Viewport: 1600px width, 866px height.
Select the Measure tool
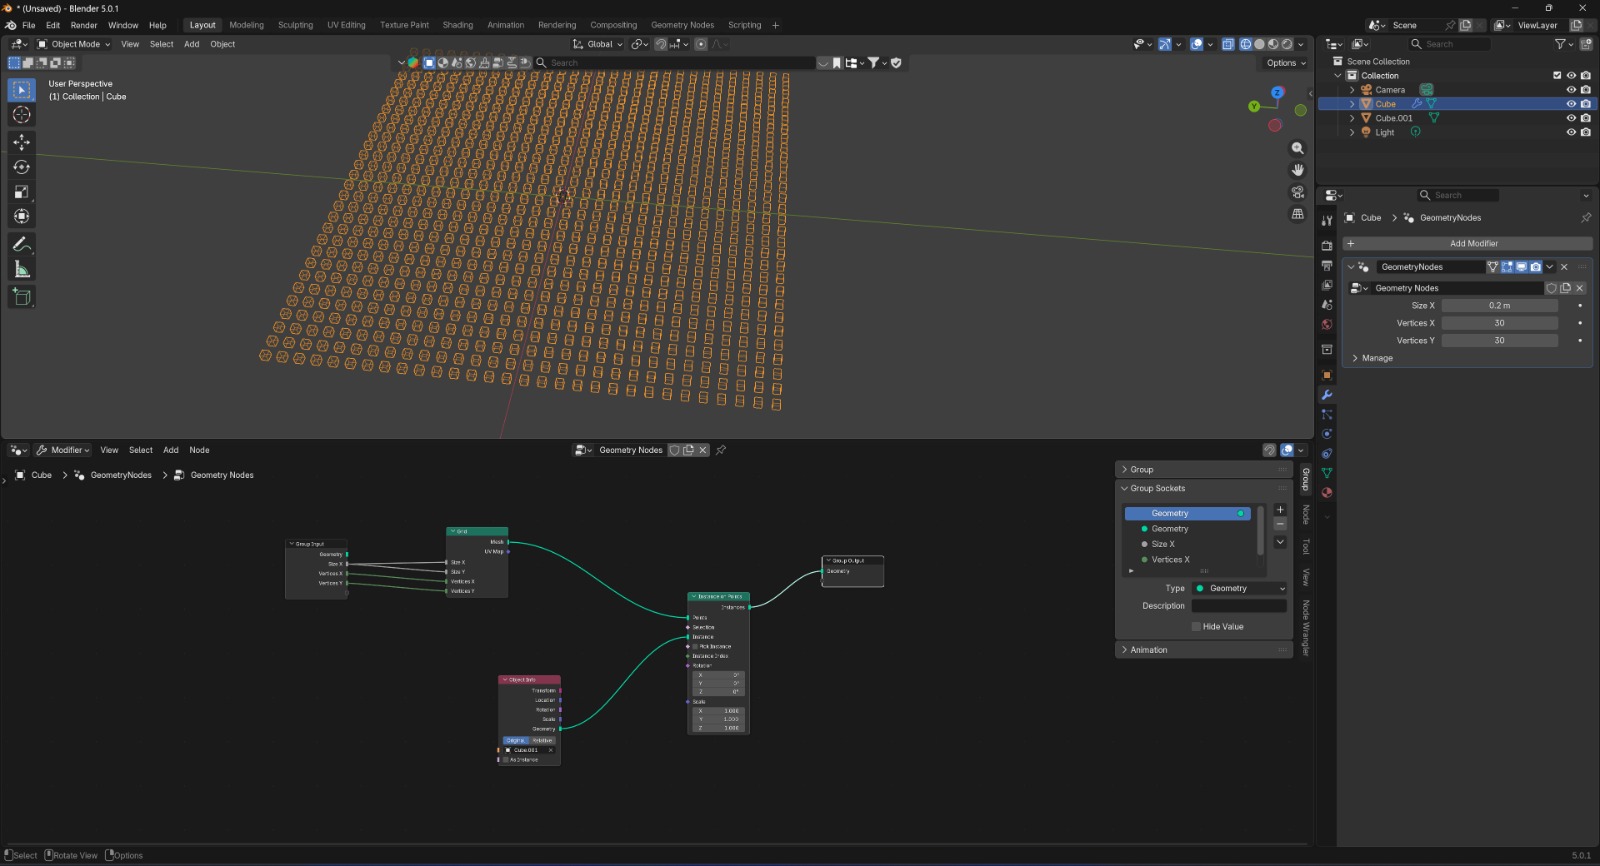point(21,270)
